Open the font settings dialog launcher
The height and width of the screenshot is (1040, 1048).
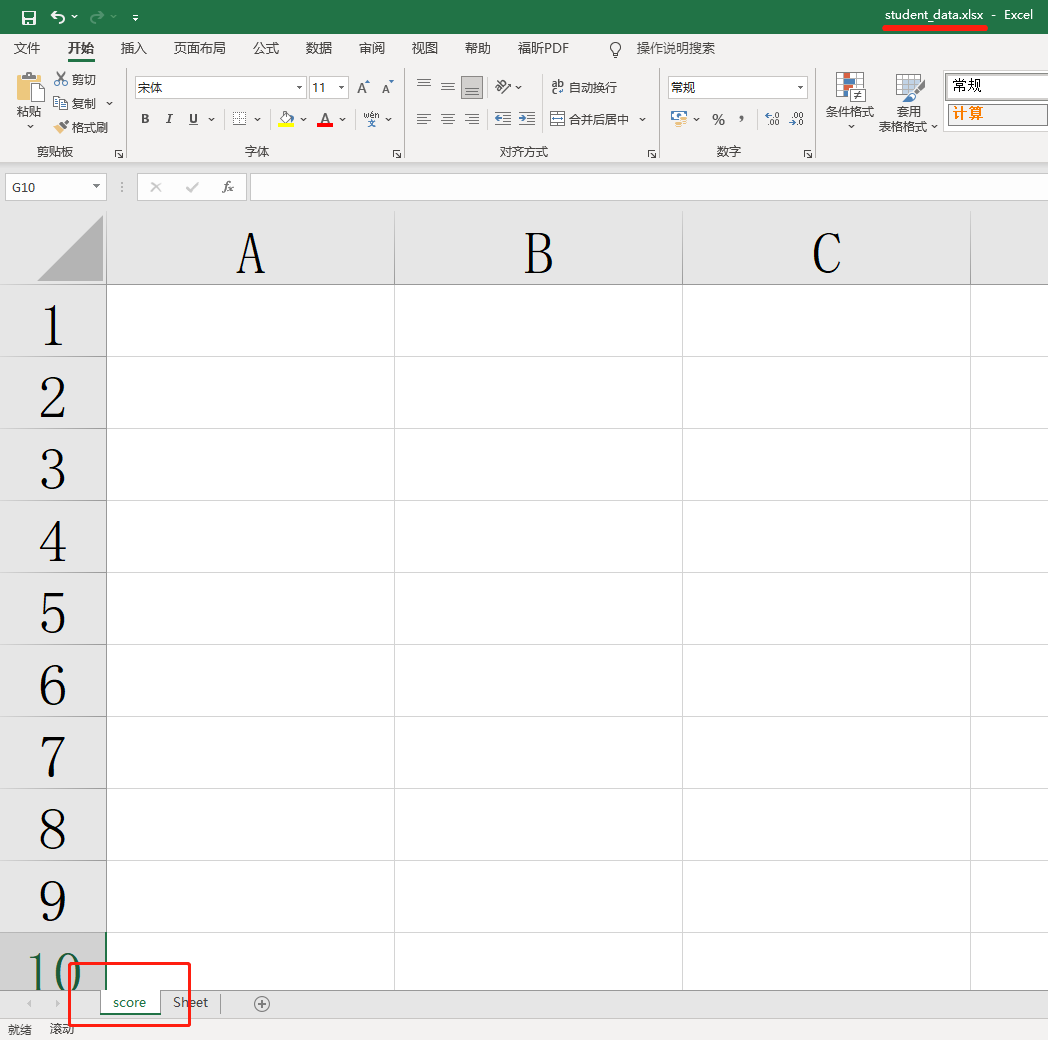click(397, 154)
